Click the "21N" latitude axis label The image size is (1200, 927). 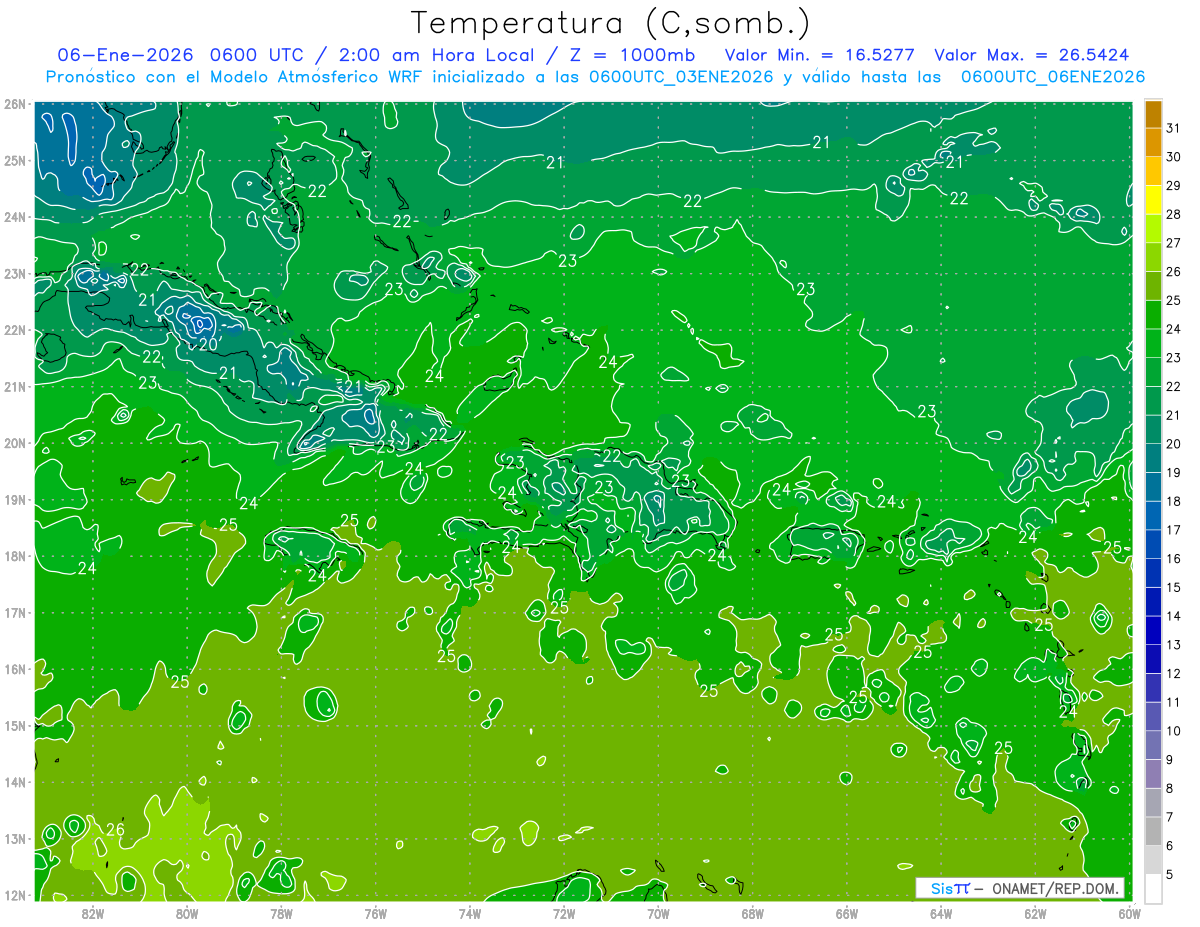coord(15,386)
